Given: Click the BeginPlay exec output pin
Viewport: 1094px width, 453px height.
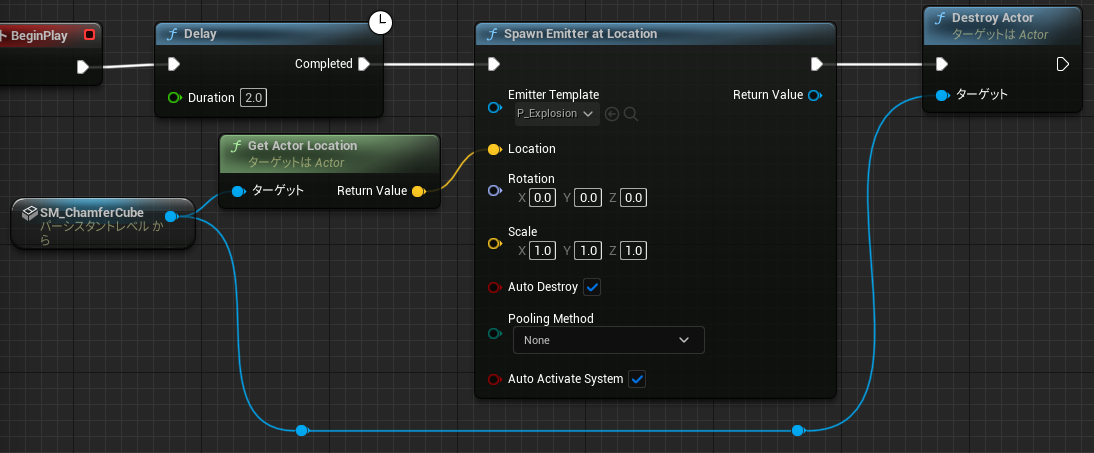Looking at the screenshot, I should (x=83, y=67).
